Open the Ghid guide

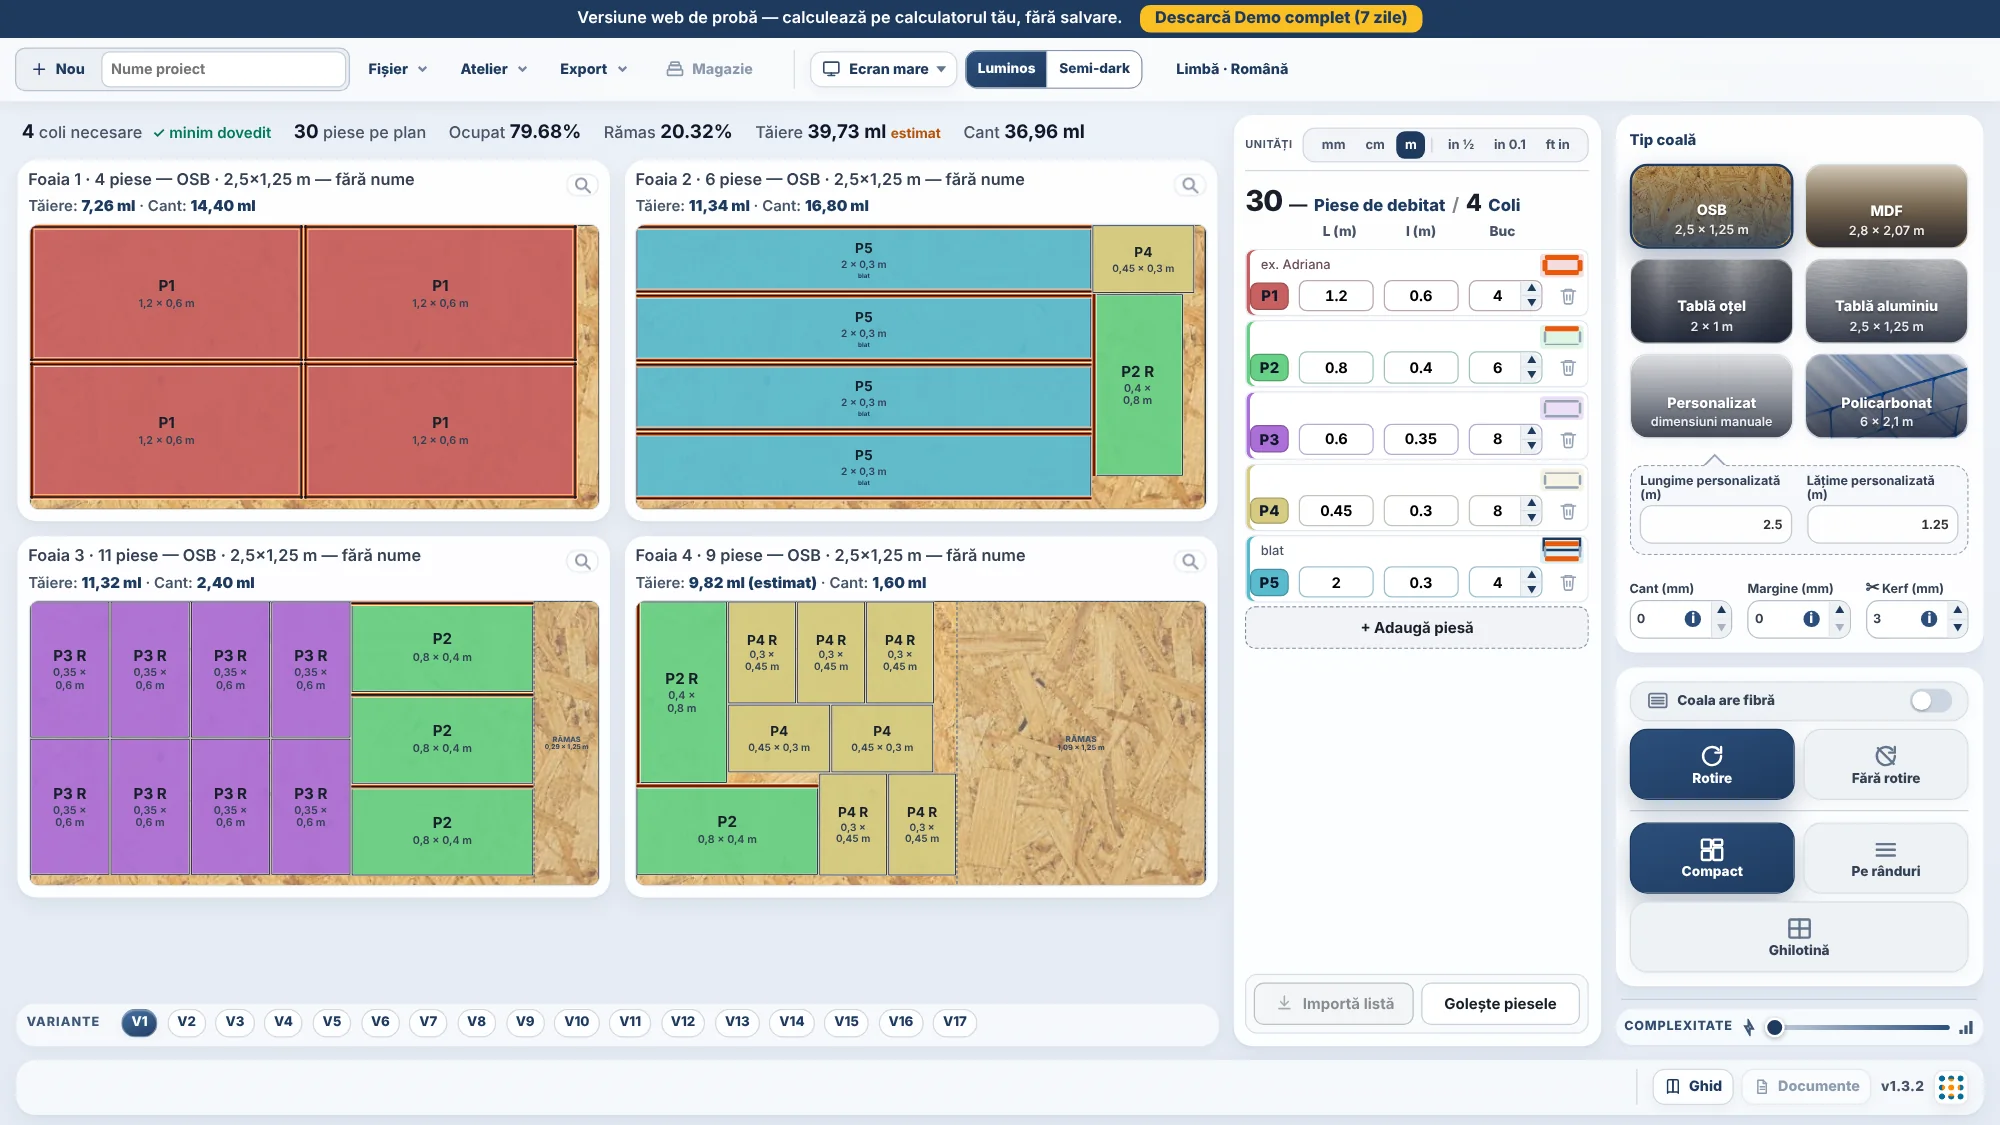point(1693,1087)
